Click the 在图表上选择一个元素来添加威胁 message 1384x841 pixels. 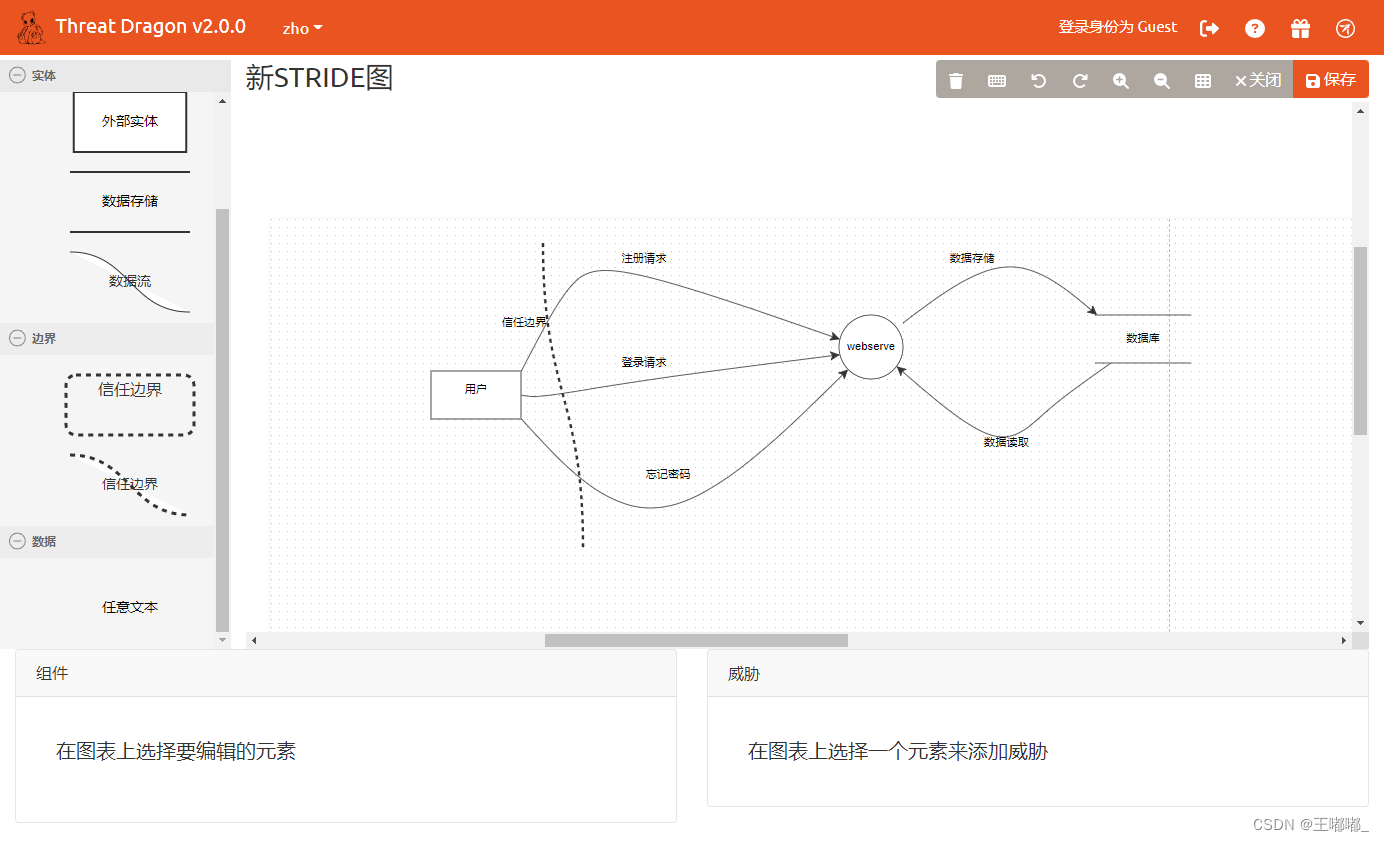tap(898, 751)
